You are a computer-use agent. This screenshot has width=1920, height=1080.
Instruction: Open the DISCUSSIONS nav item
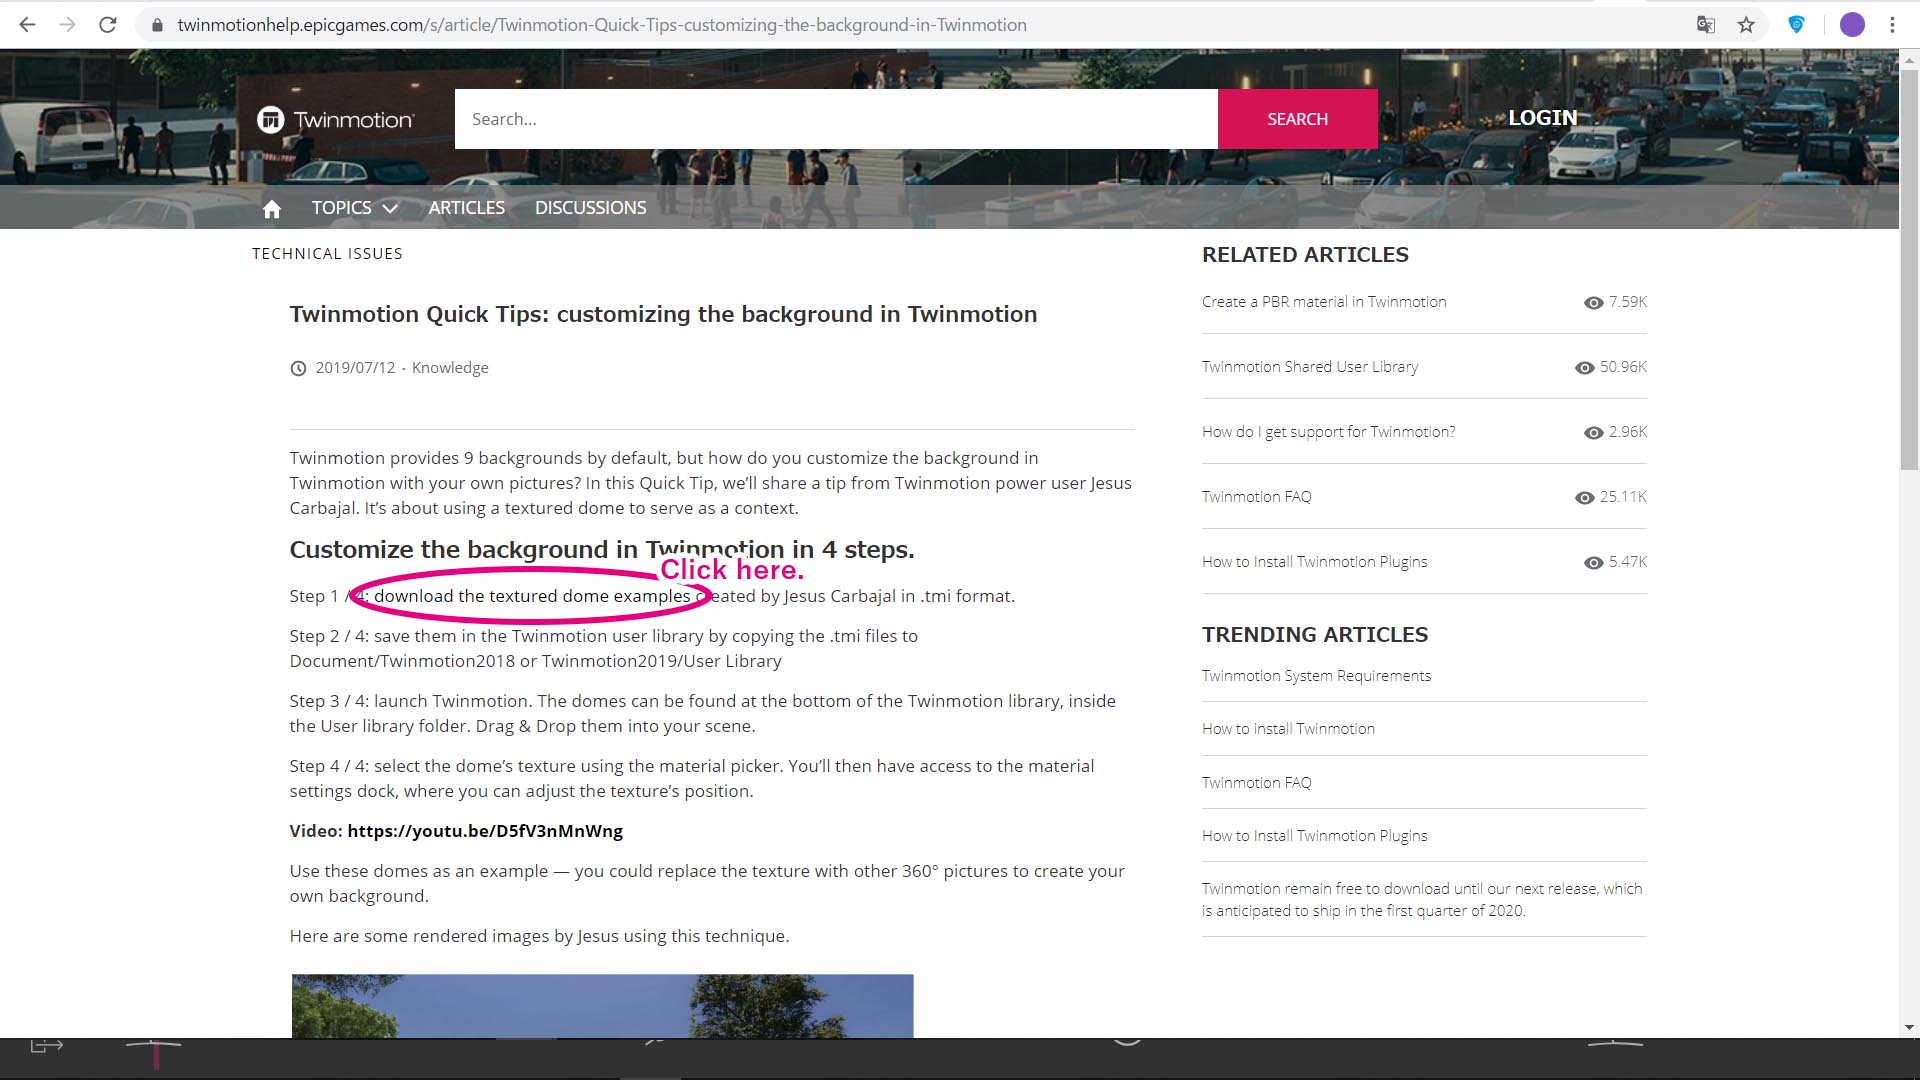click(x=590, y=208)
